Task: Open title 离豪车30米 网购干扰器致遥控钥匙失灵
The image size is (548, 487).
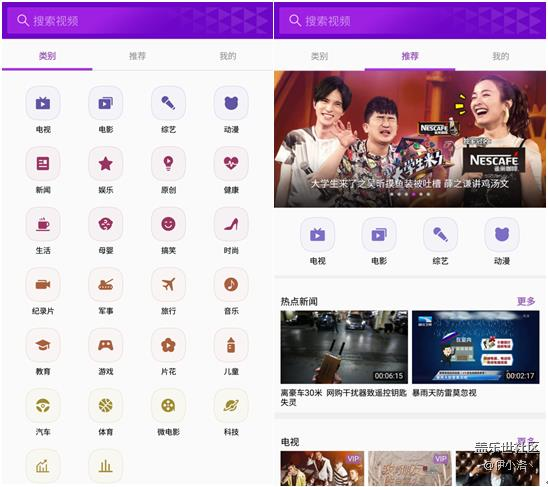Action: (x=344, y=398)
